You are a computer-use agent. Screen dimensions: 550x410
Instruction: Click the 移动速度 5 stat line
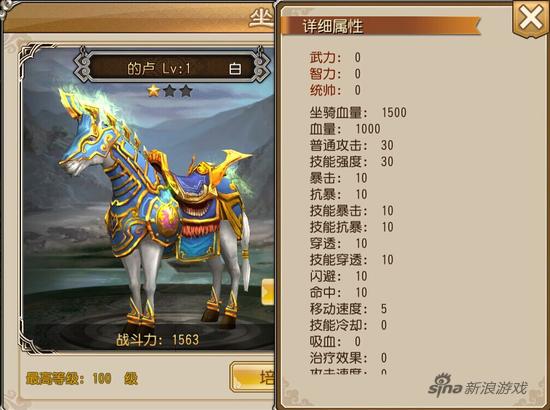[348, 309]
